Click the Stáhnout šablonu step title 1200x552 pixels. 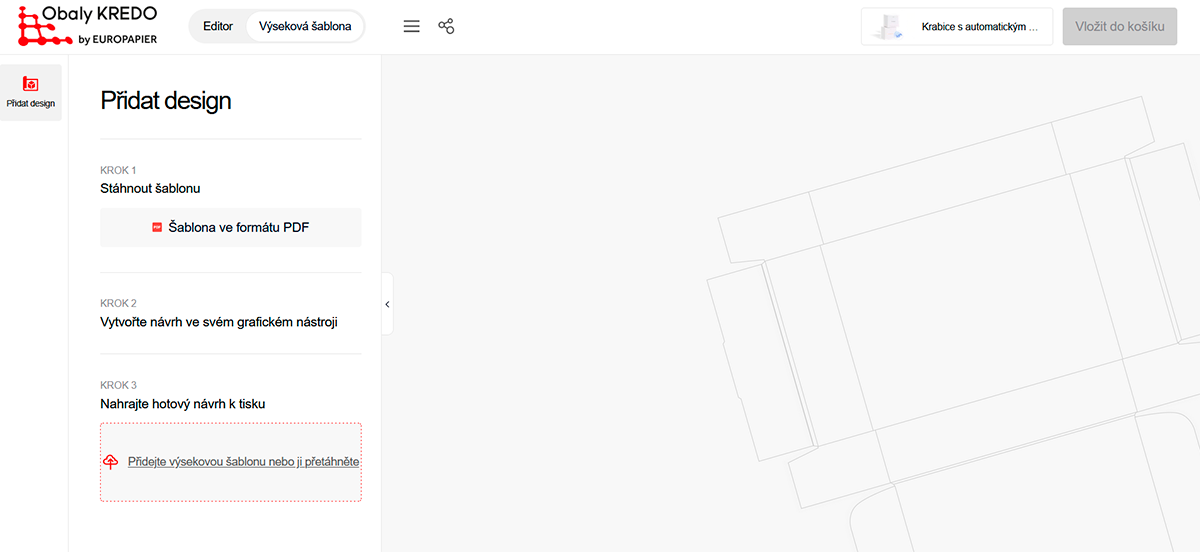coord(151,188)
